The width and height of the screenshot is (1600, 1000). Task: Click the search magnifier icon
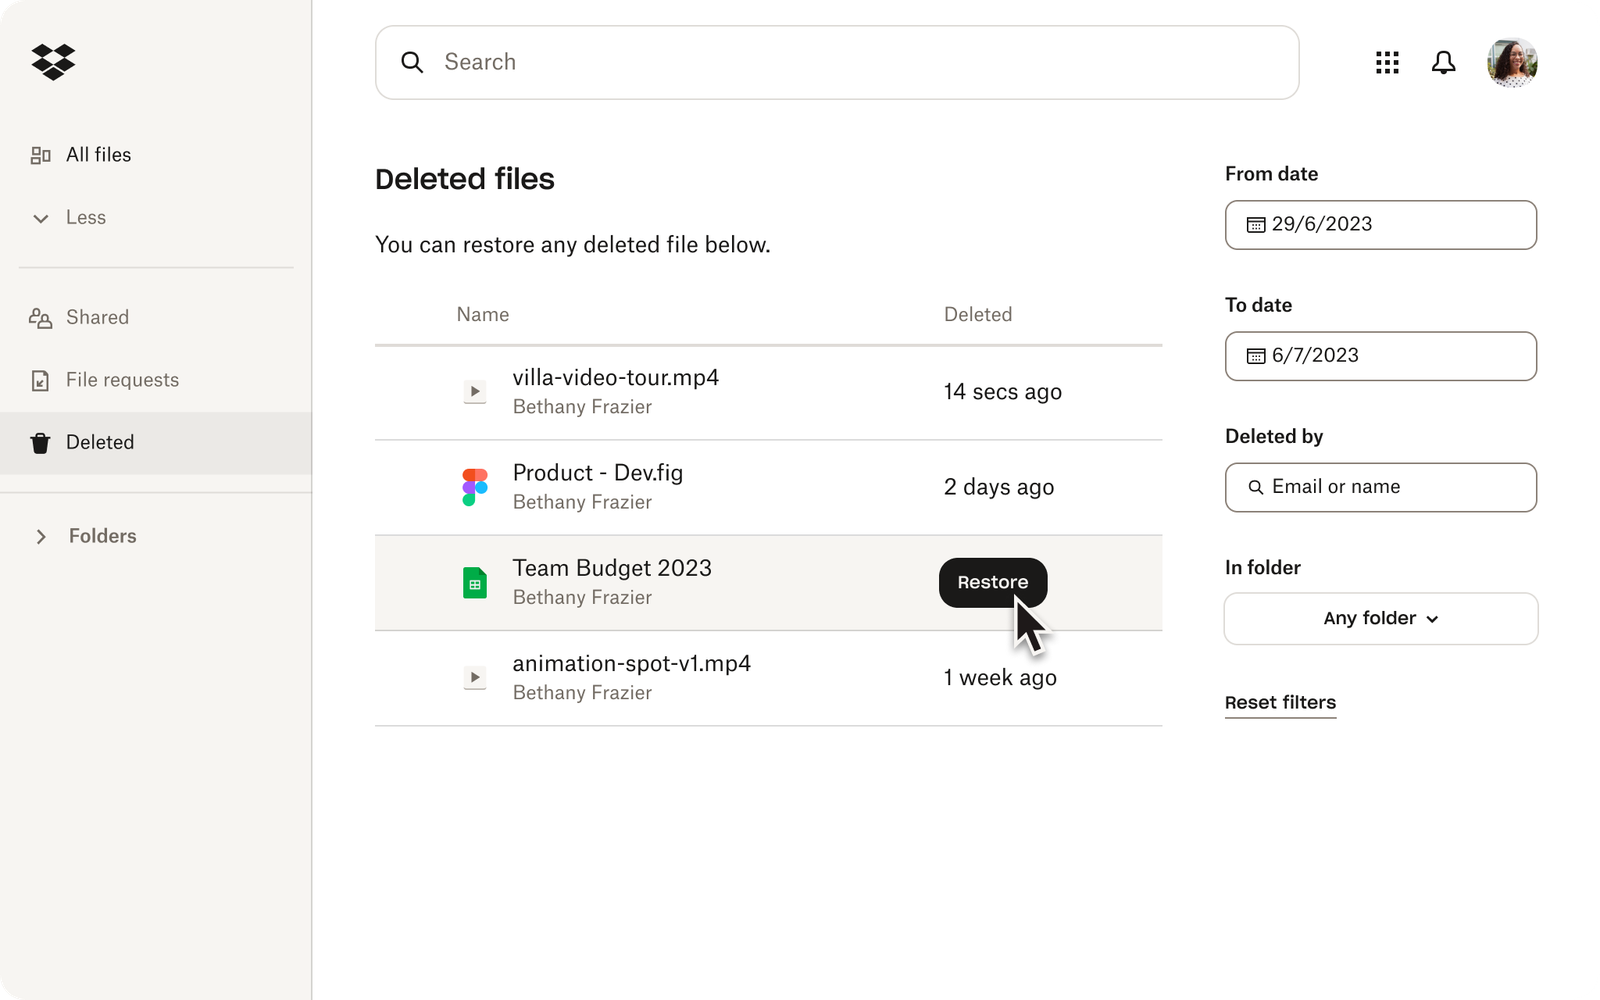[412, 62]
